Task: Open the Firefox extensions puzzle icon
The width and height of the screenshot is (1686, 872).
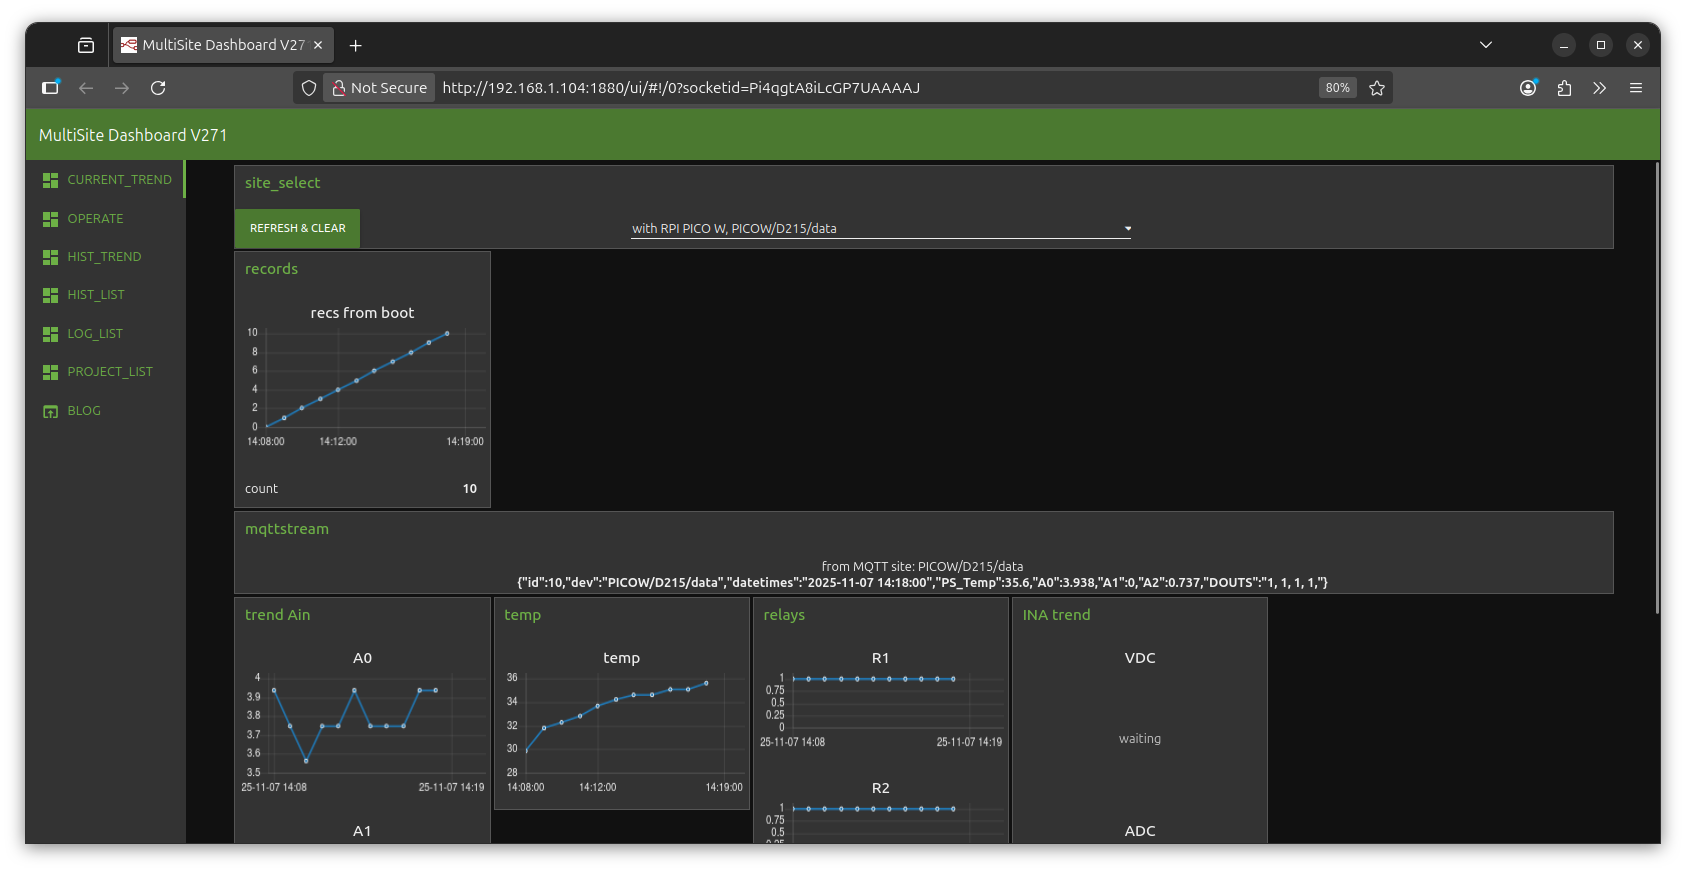Action: click(1564, 88)
